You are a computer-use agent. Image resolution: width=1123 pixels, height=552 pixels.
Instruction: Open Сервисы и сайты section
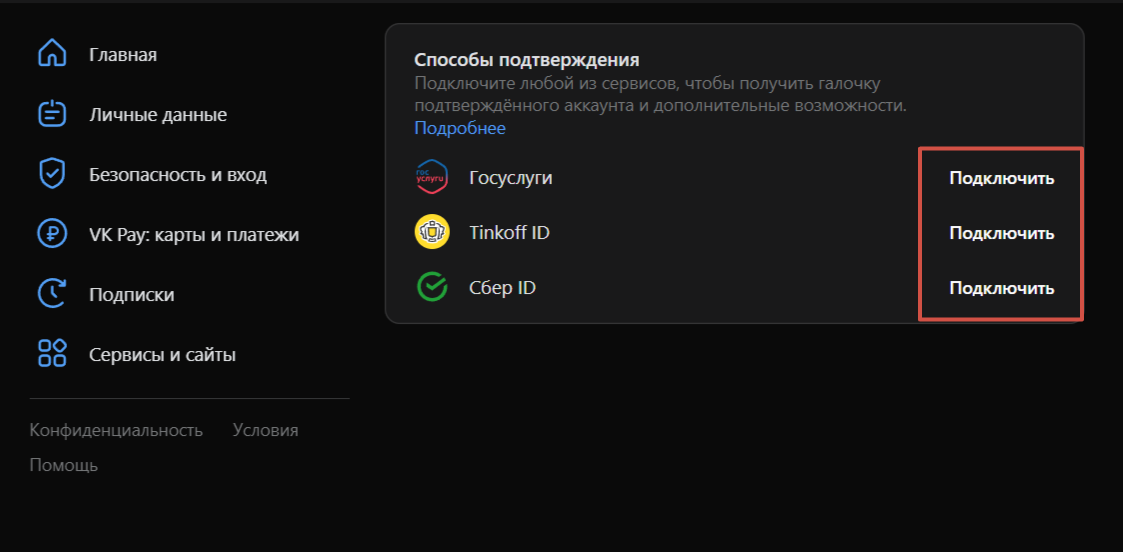point(162,354)
